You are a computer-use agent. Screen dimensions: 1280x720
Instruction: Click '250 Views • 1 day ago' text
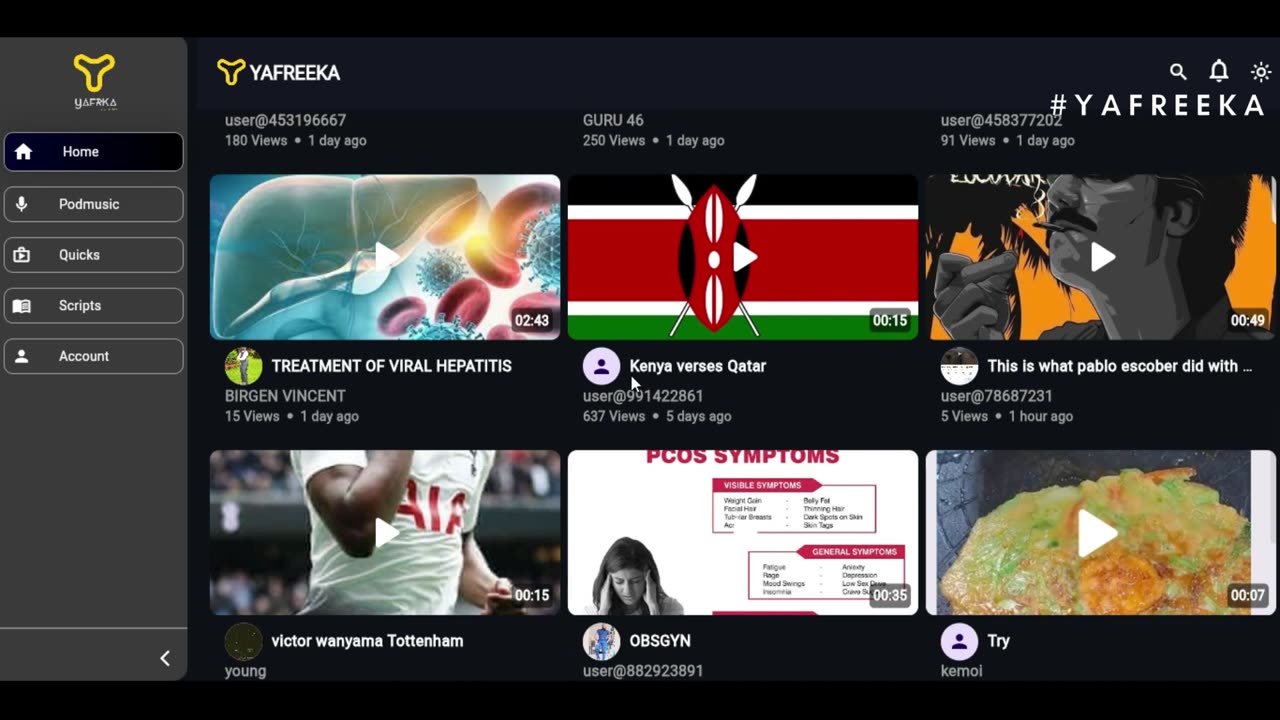tap(654, 140)
